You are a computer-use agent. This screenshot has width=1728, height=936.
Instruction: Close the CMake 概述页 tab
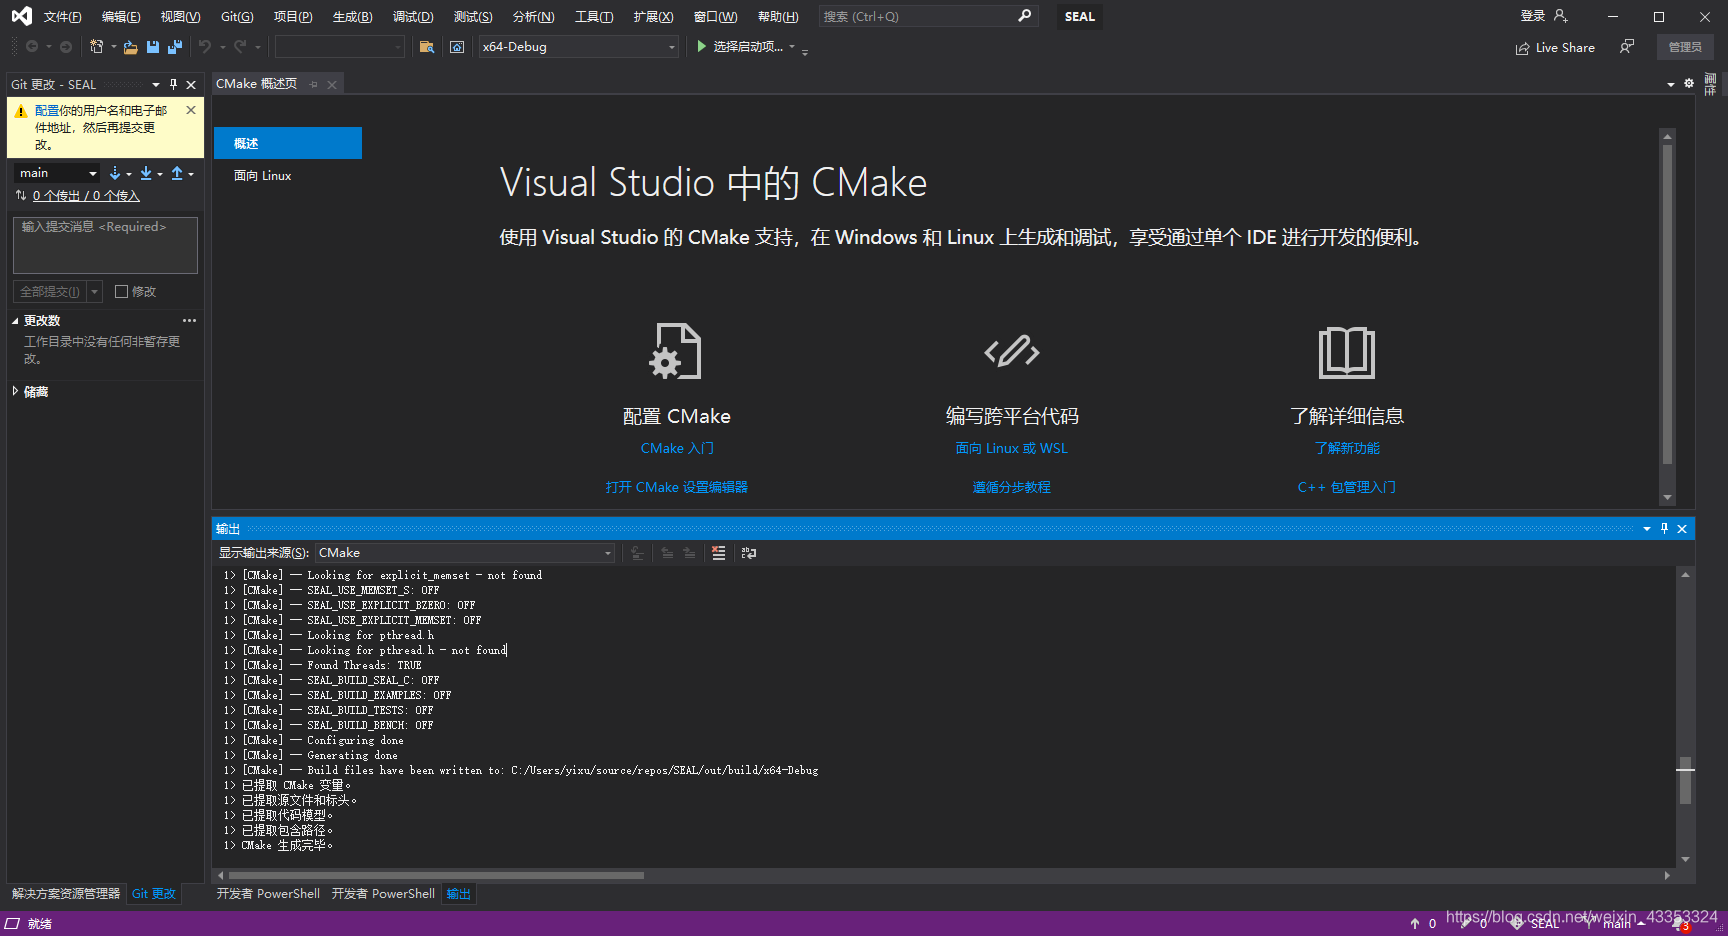332,85
